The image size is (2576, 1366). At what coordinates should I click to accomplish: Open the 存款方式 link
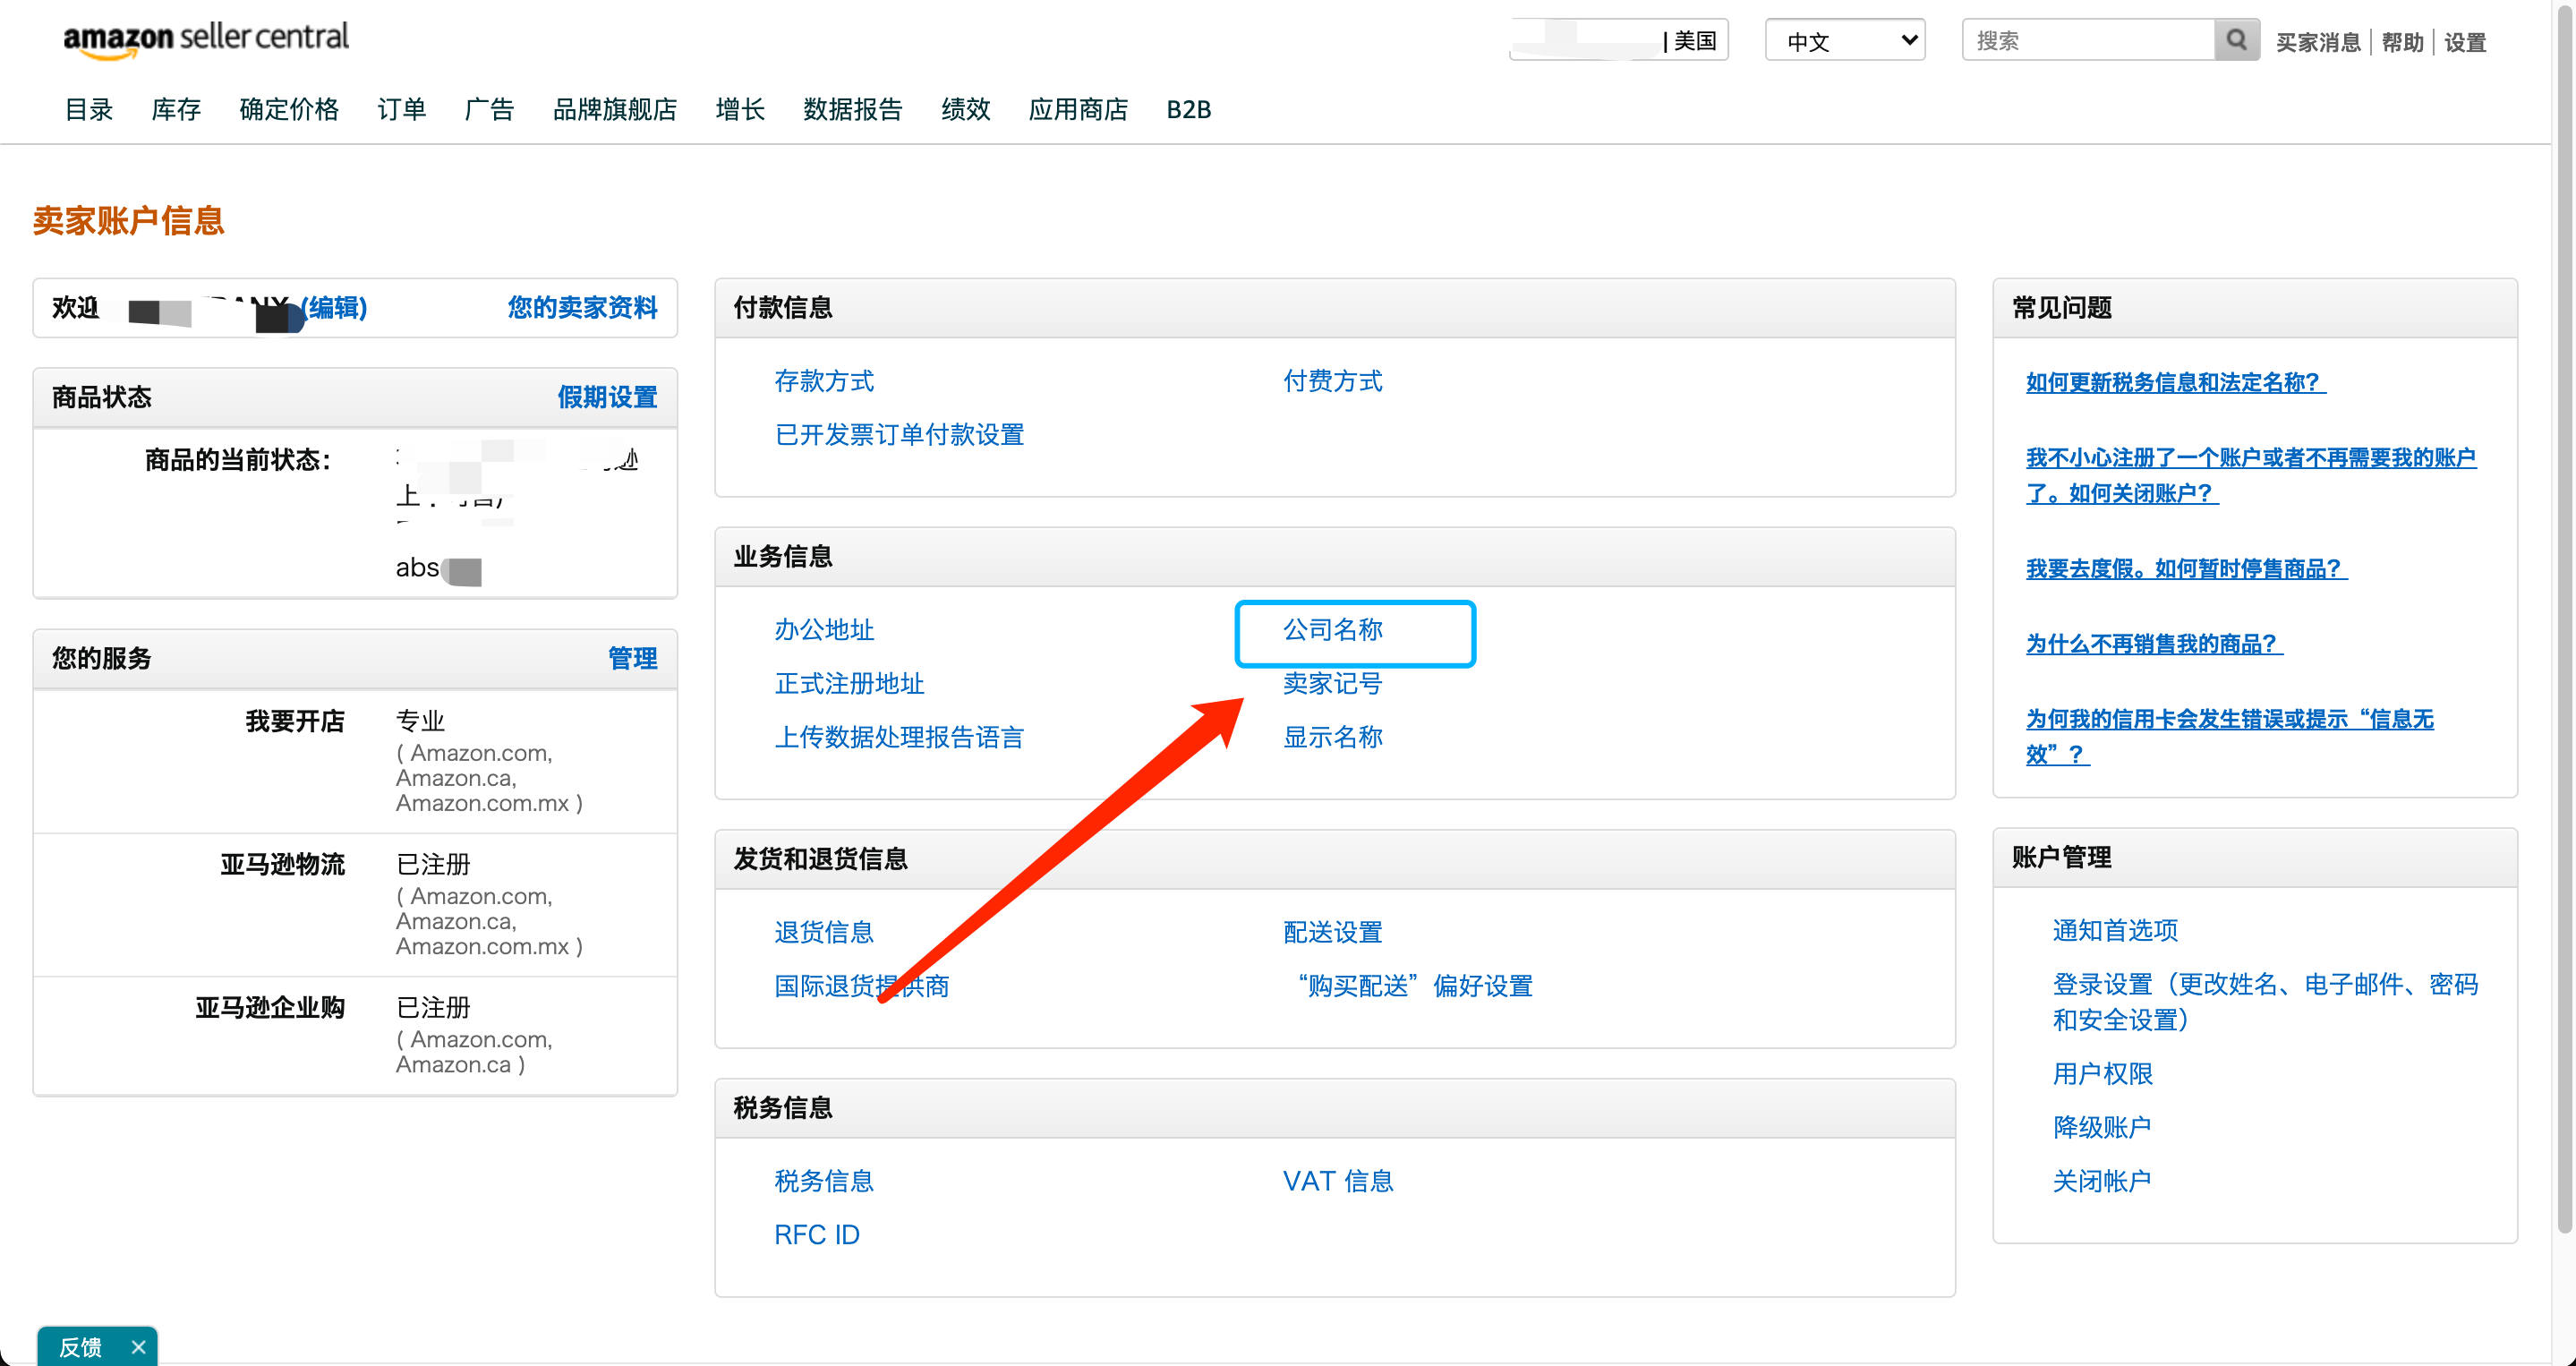click(x=824, y=381)
